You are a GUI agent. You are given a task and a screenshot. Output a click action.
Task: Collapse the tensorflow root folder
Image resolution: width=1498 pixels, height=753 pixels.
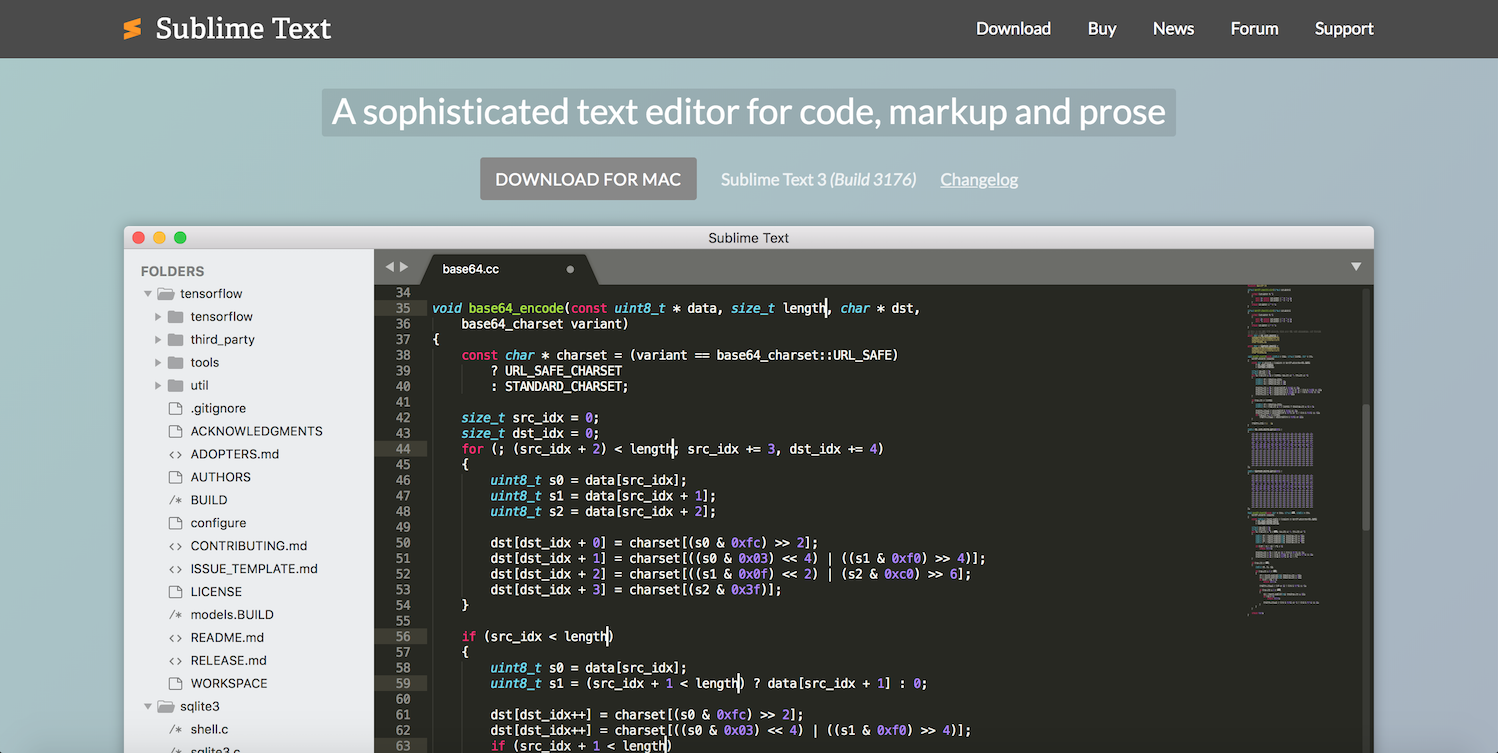(148, 294)
